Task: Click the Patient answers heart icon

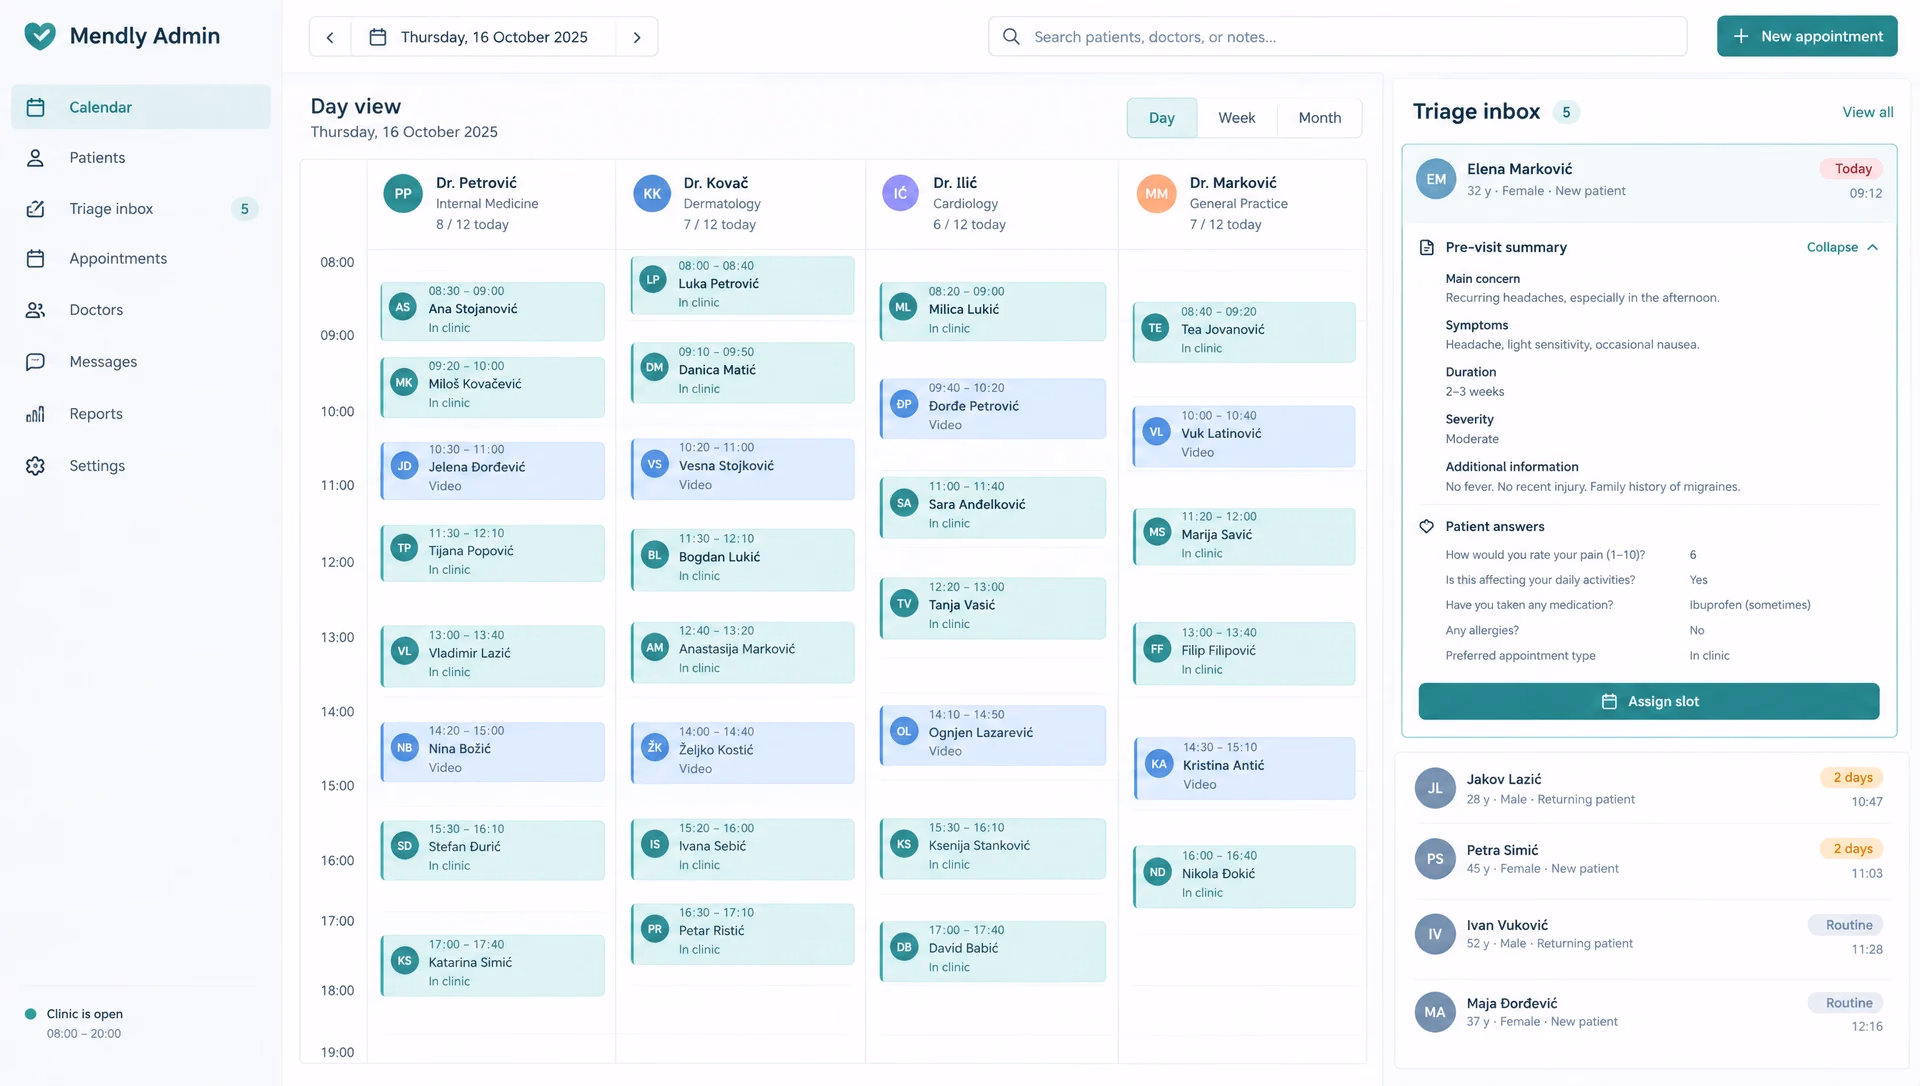Action: (x=1427, y=526)
